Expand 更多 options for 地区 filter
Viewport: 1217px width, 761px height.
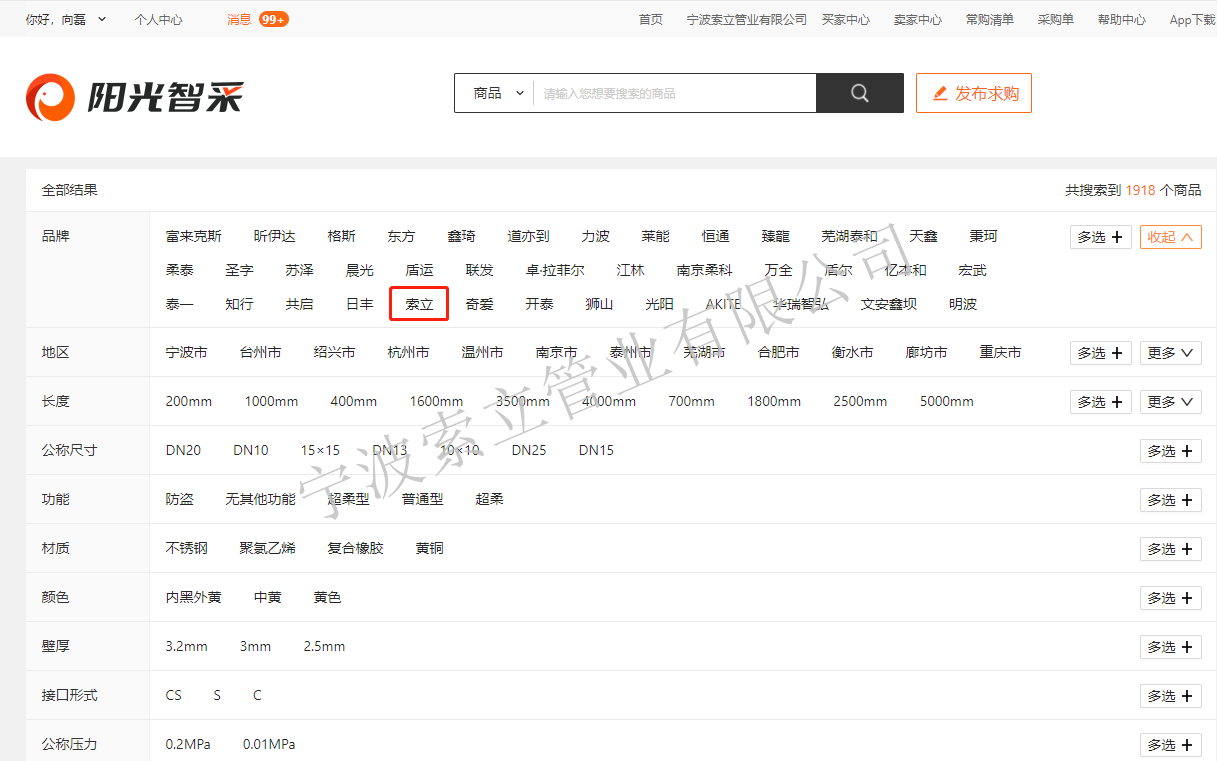click(1170, 352)
